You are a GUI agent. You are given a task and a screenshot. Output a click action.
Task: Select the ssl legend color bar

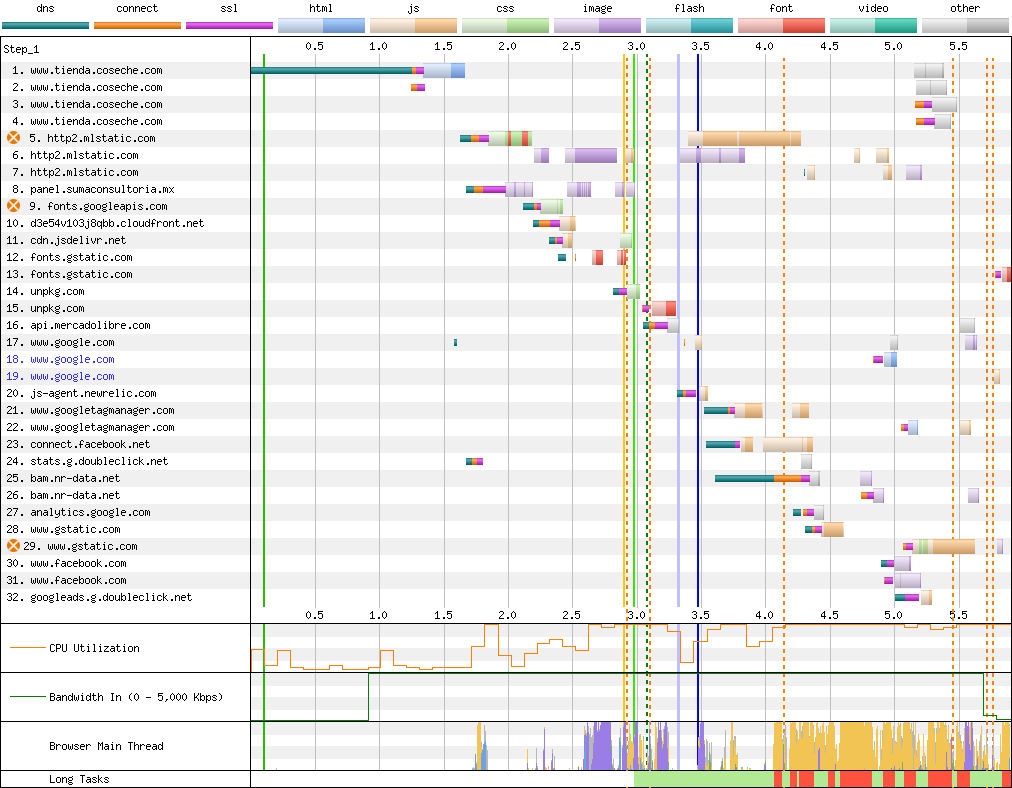[229, 25]
